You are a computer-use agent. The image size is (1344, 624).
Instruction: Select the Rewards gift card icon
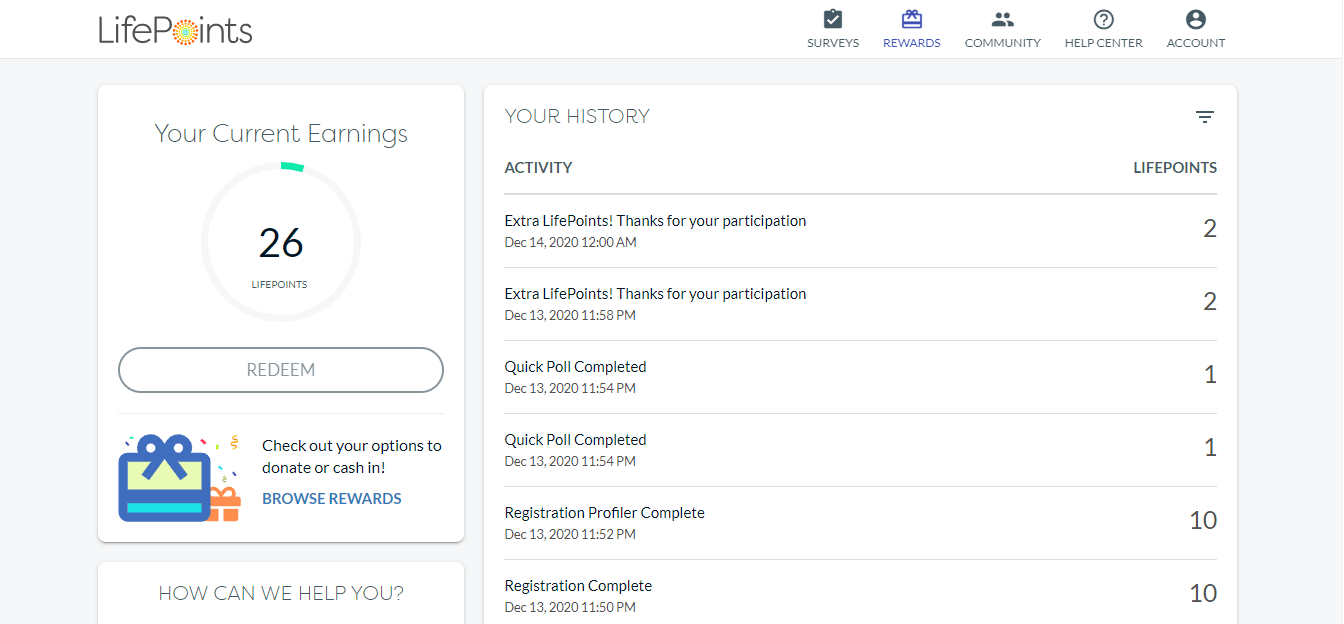[911, 19]
